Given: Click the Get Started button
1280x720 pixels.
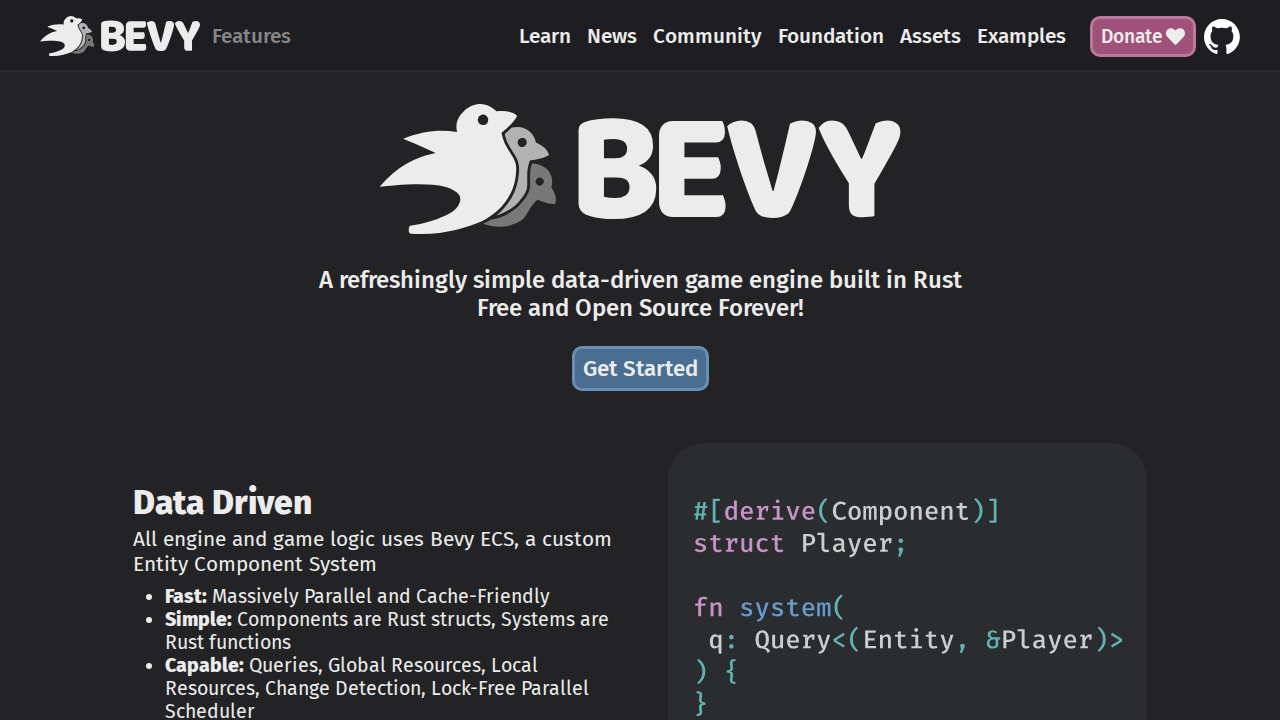Looking at the screenshot, I should click(640, 368).
